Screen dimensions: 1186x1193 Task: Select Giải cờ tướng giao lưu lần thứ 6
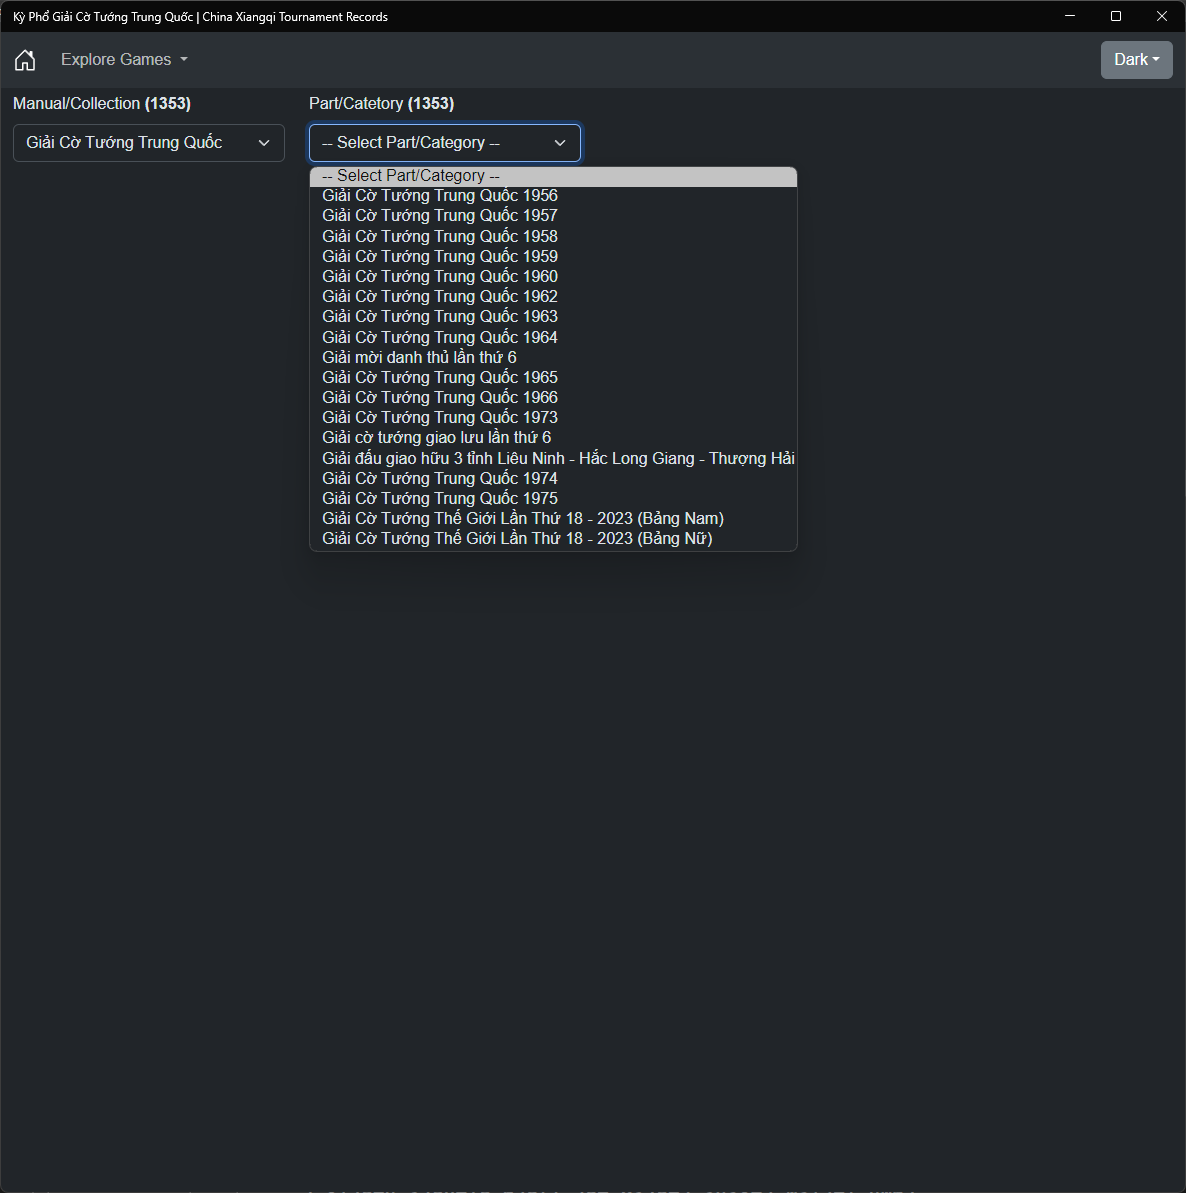tap(553, 437)
